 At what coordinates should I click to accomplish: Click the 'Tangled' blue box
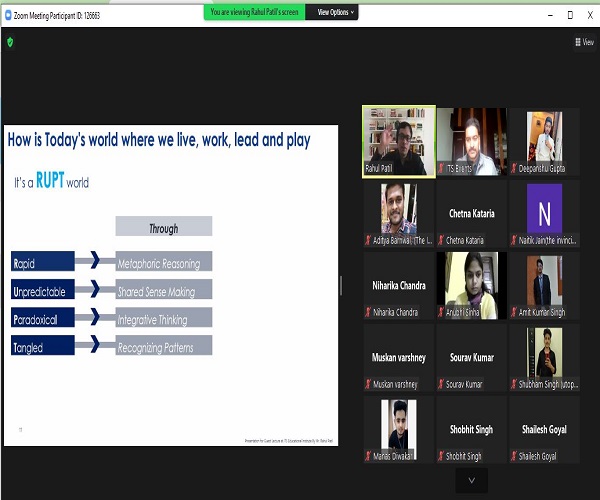(x=42, y=345)
